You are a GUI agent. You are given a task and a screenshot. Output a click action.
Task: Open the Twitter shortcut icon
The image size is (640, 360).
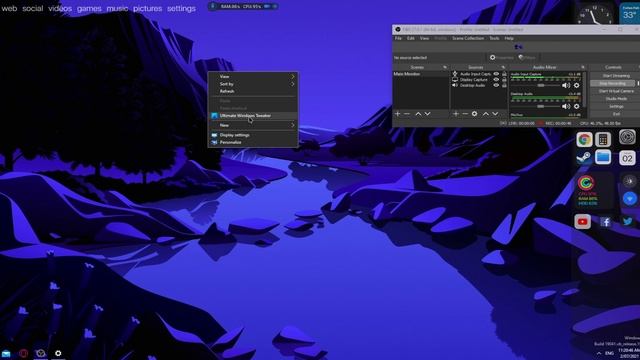pos(627,222)
